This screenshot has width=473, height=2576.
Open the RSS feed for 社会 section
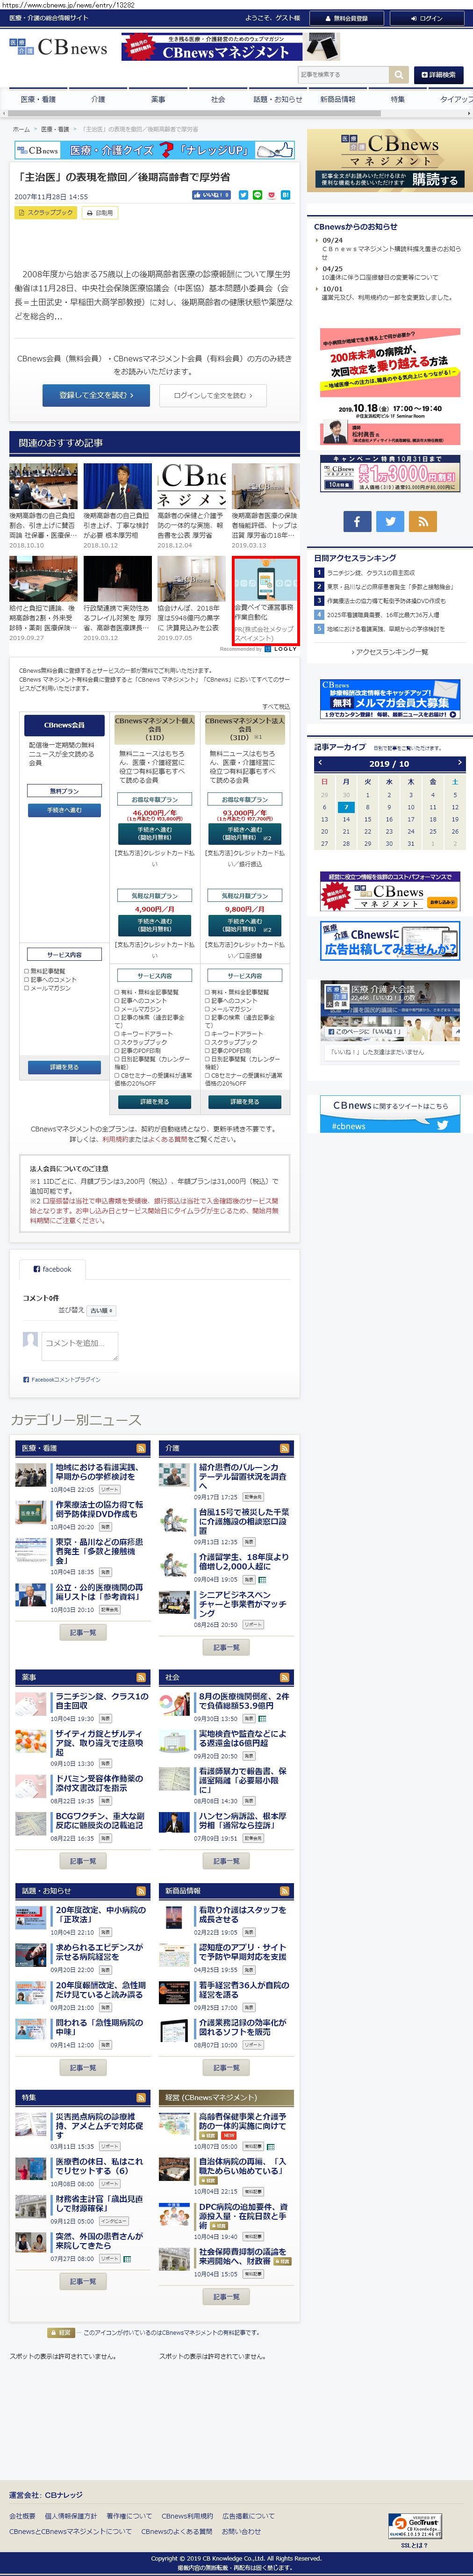[x=285, y=1677]
